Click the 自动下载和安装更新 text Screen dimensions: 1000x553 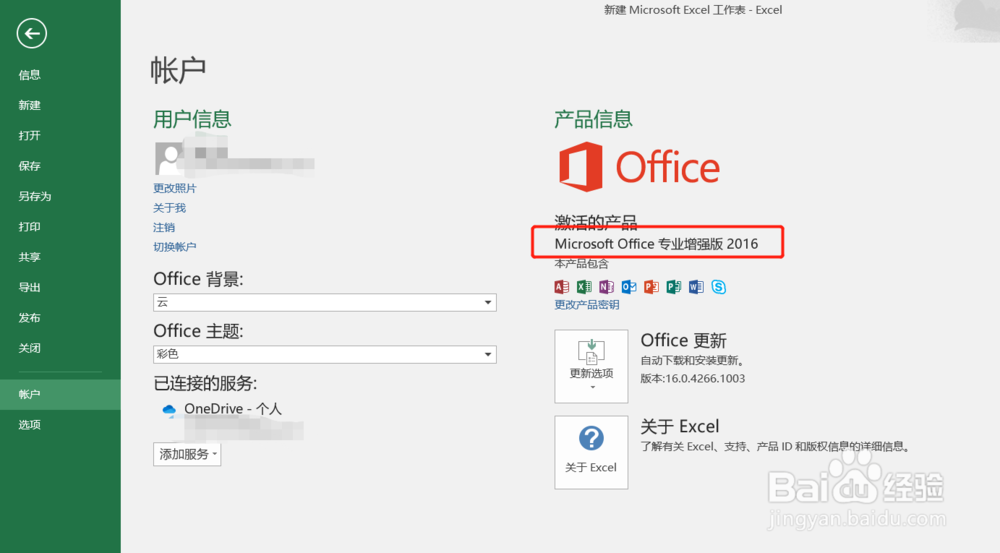click(x=693, y=361)
